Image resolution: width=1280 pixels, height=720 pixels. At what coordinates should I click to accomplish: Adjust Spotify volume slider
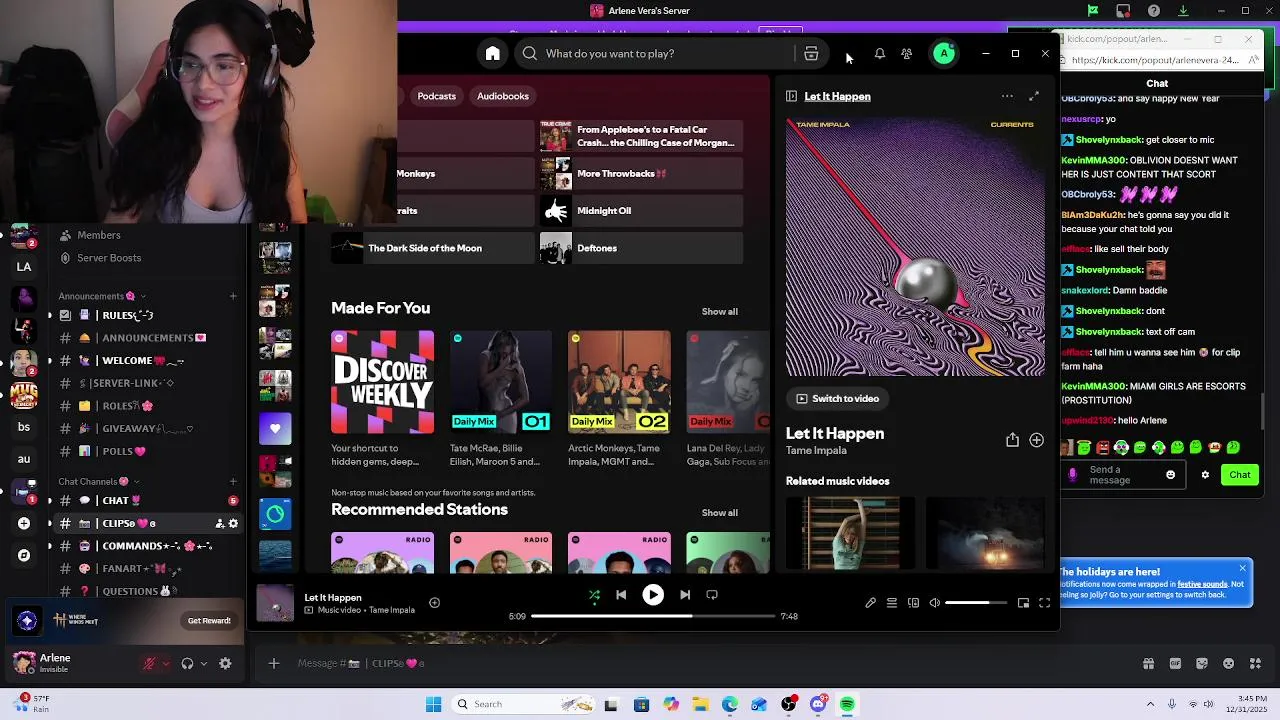[976, 603]
